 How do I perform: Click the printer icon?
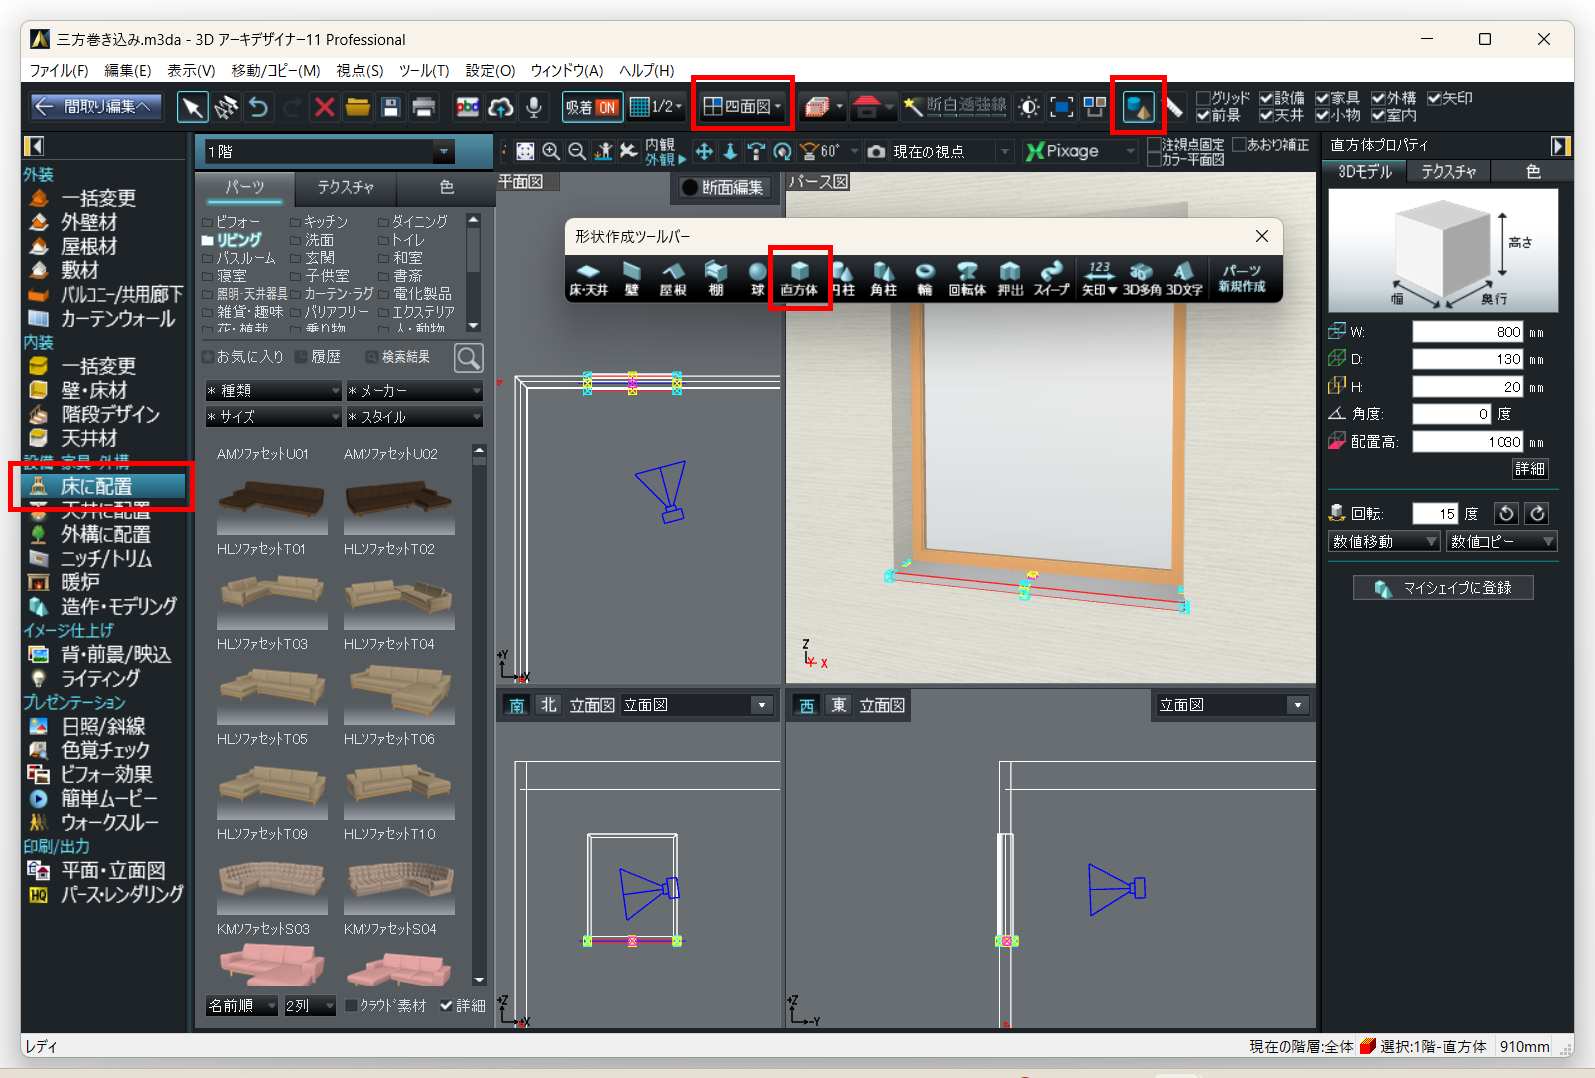[424, 107]
